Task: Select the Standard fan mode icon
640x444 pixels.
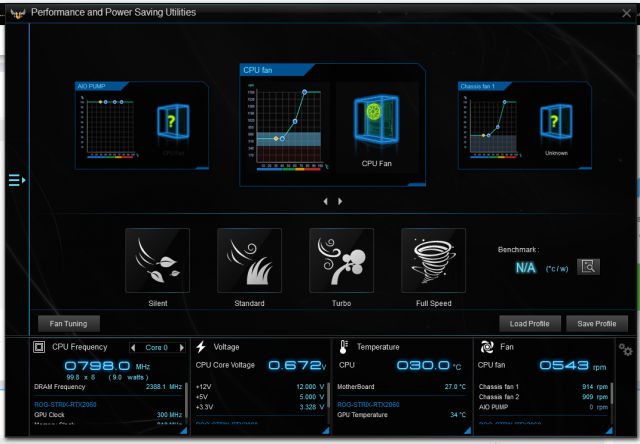Action: [x=249, y=260]
